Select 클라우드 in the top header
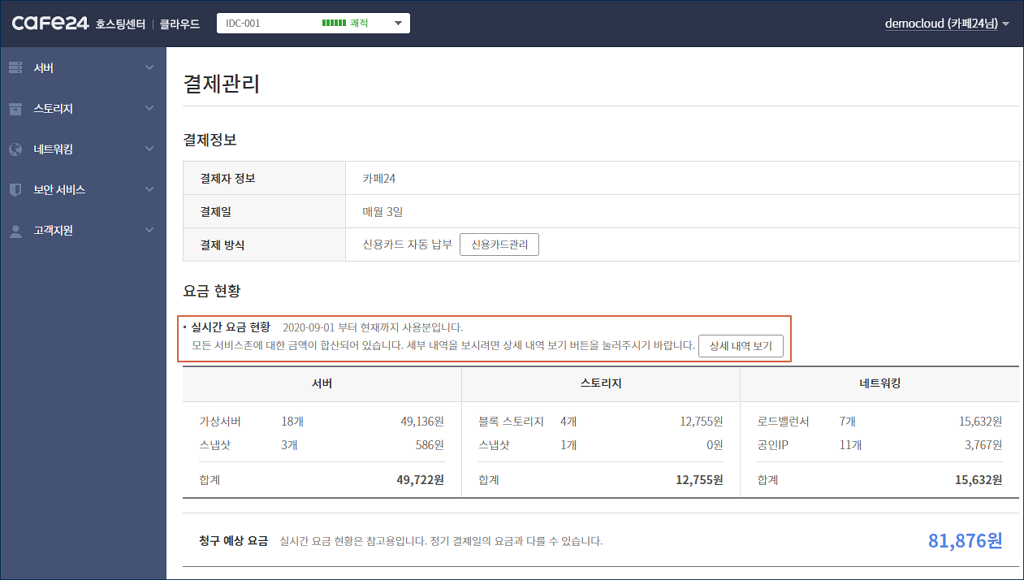1024x580 pixels. (x=180, y=24)
